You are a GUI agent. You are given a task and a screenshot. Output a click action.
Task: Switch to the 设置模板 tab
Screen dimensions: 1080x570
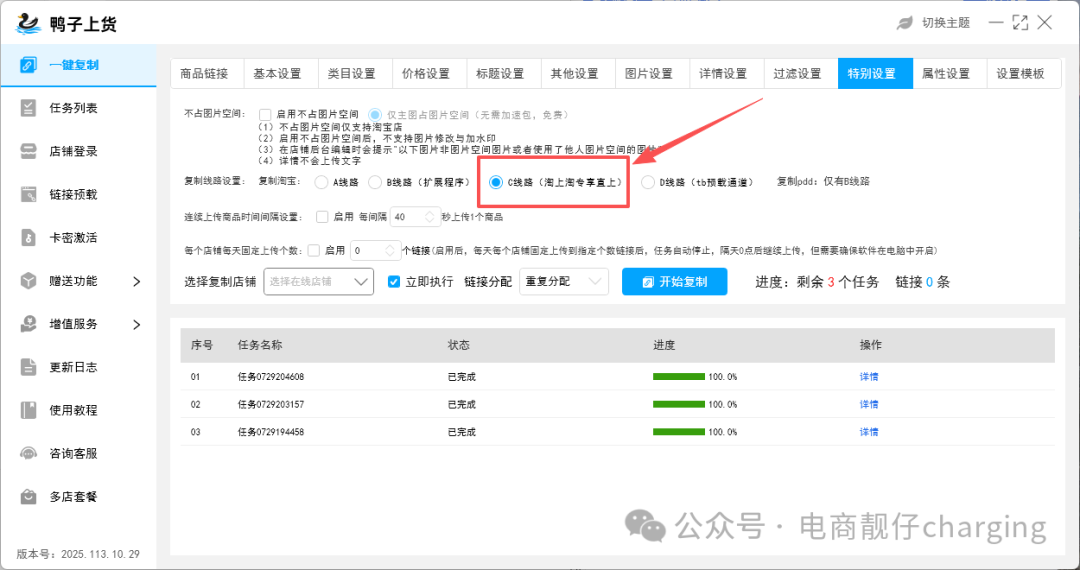pyautogui.click(x=1024, y=74)
